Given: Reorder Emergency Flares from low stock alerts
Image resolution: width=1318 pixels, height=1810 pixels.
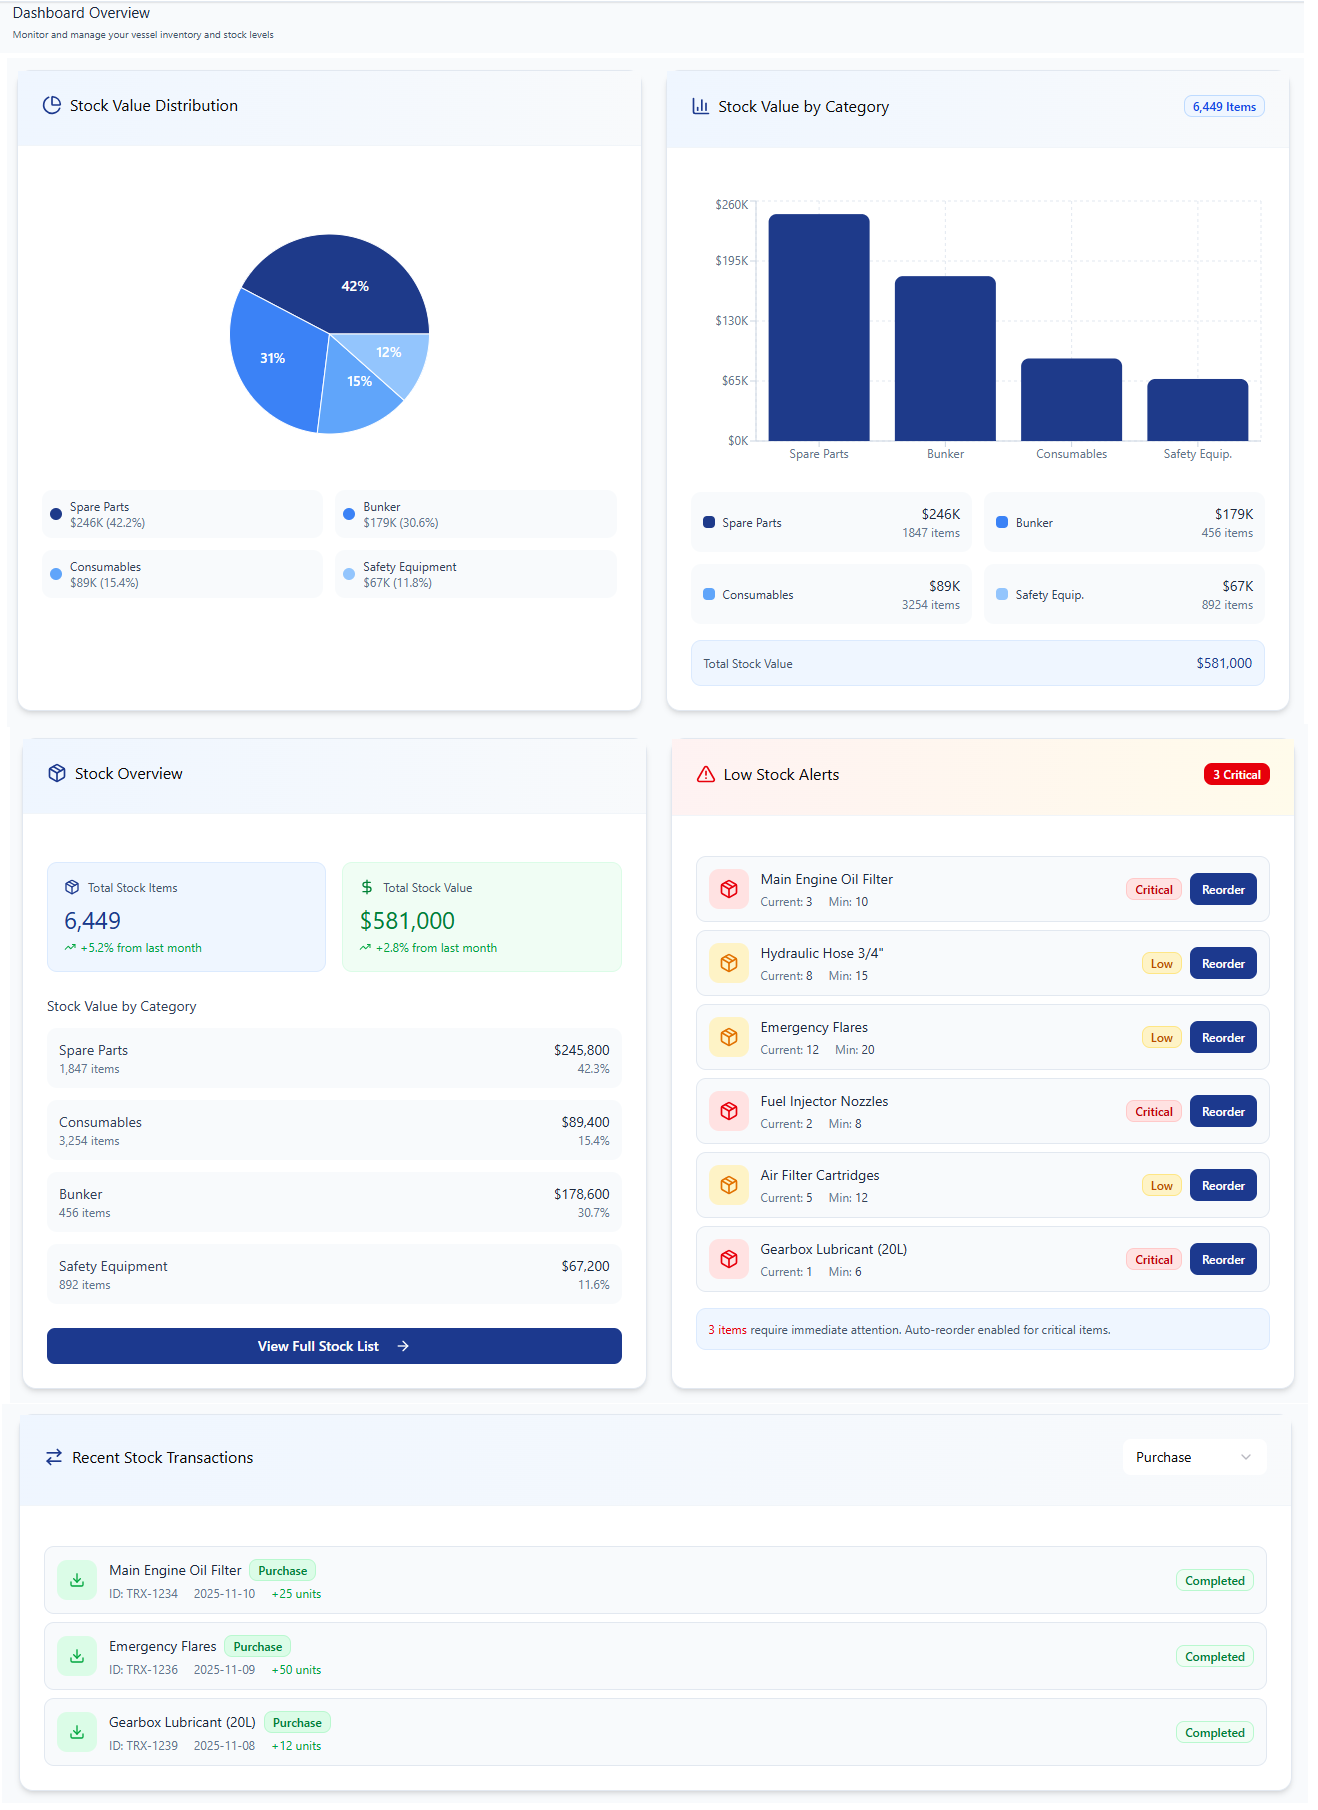Looking at the screenshot, I should [1222, 1037].
